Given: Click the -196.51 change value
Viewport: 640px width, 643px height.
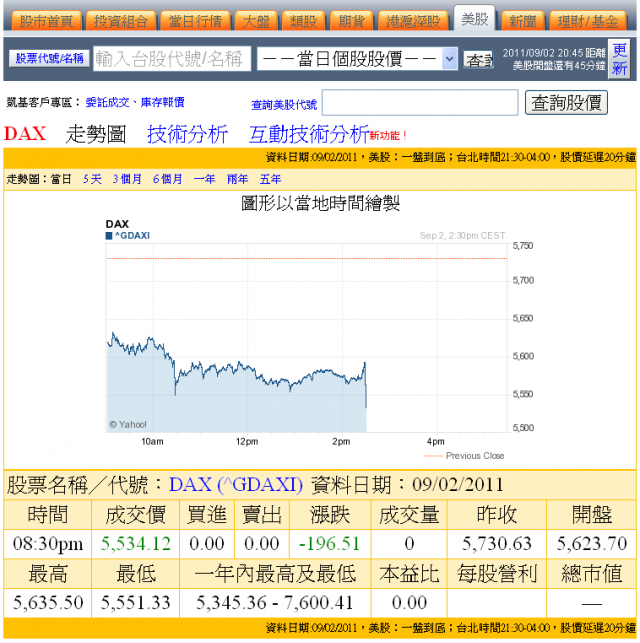Looking at the screenshot, I should point(330,544).
